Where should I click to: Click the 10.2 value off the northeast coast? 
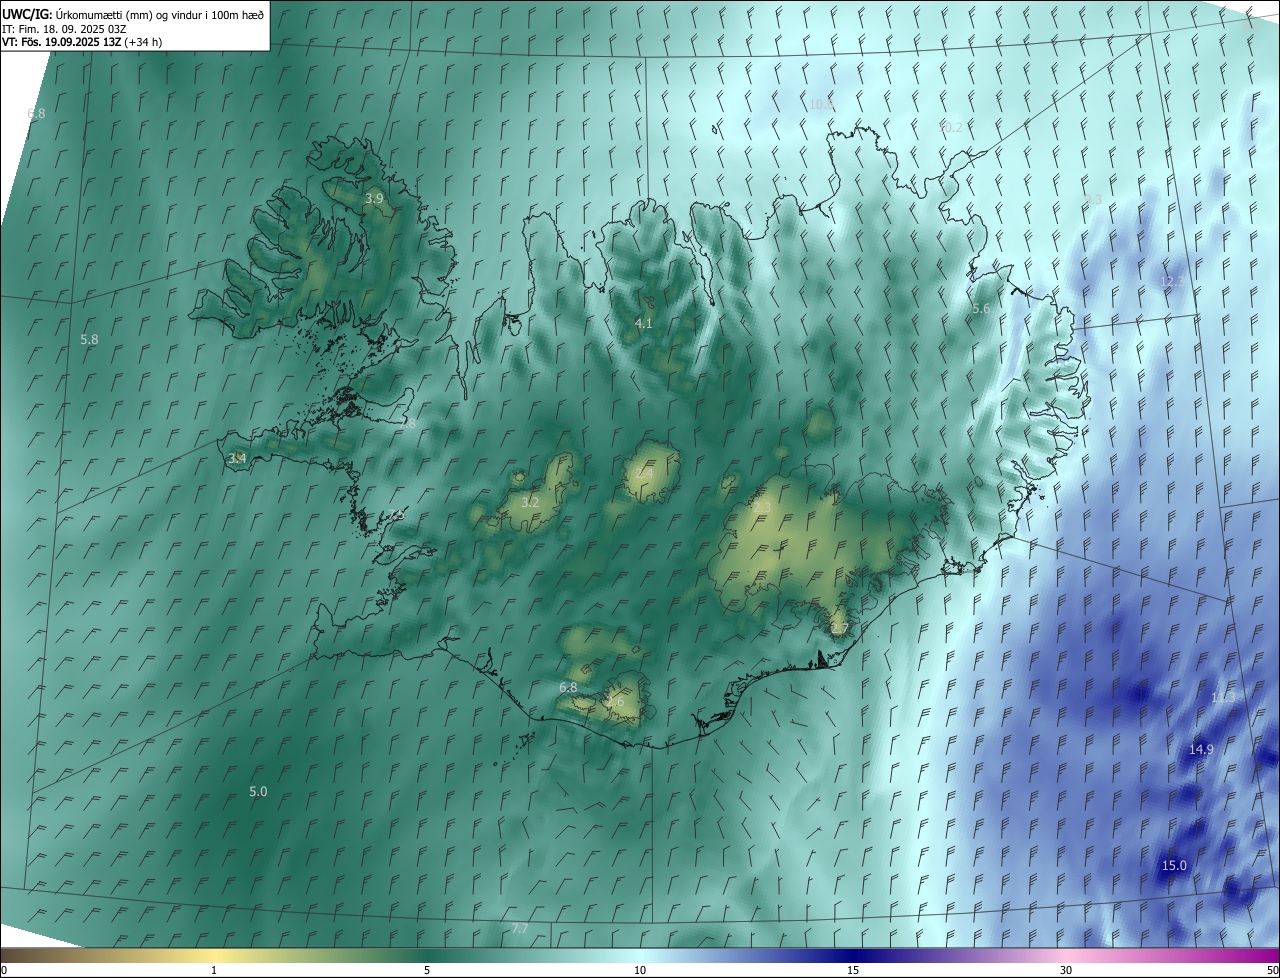point(951,127)
